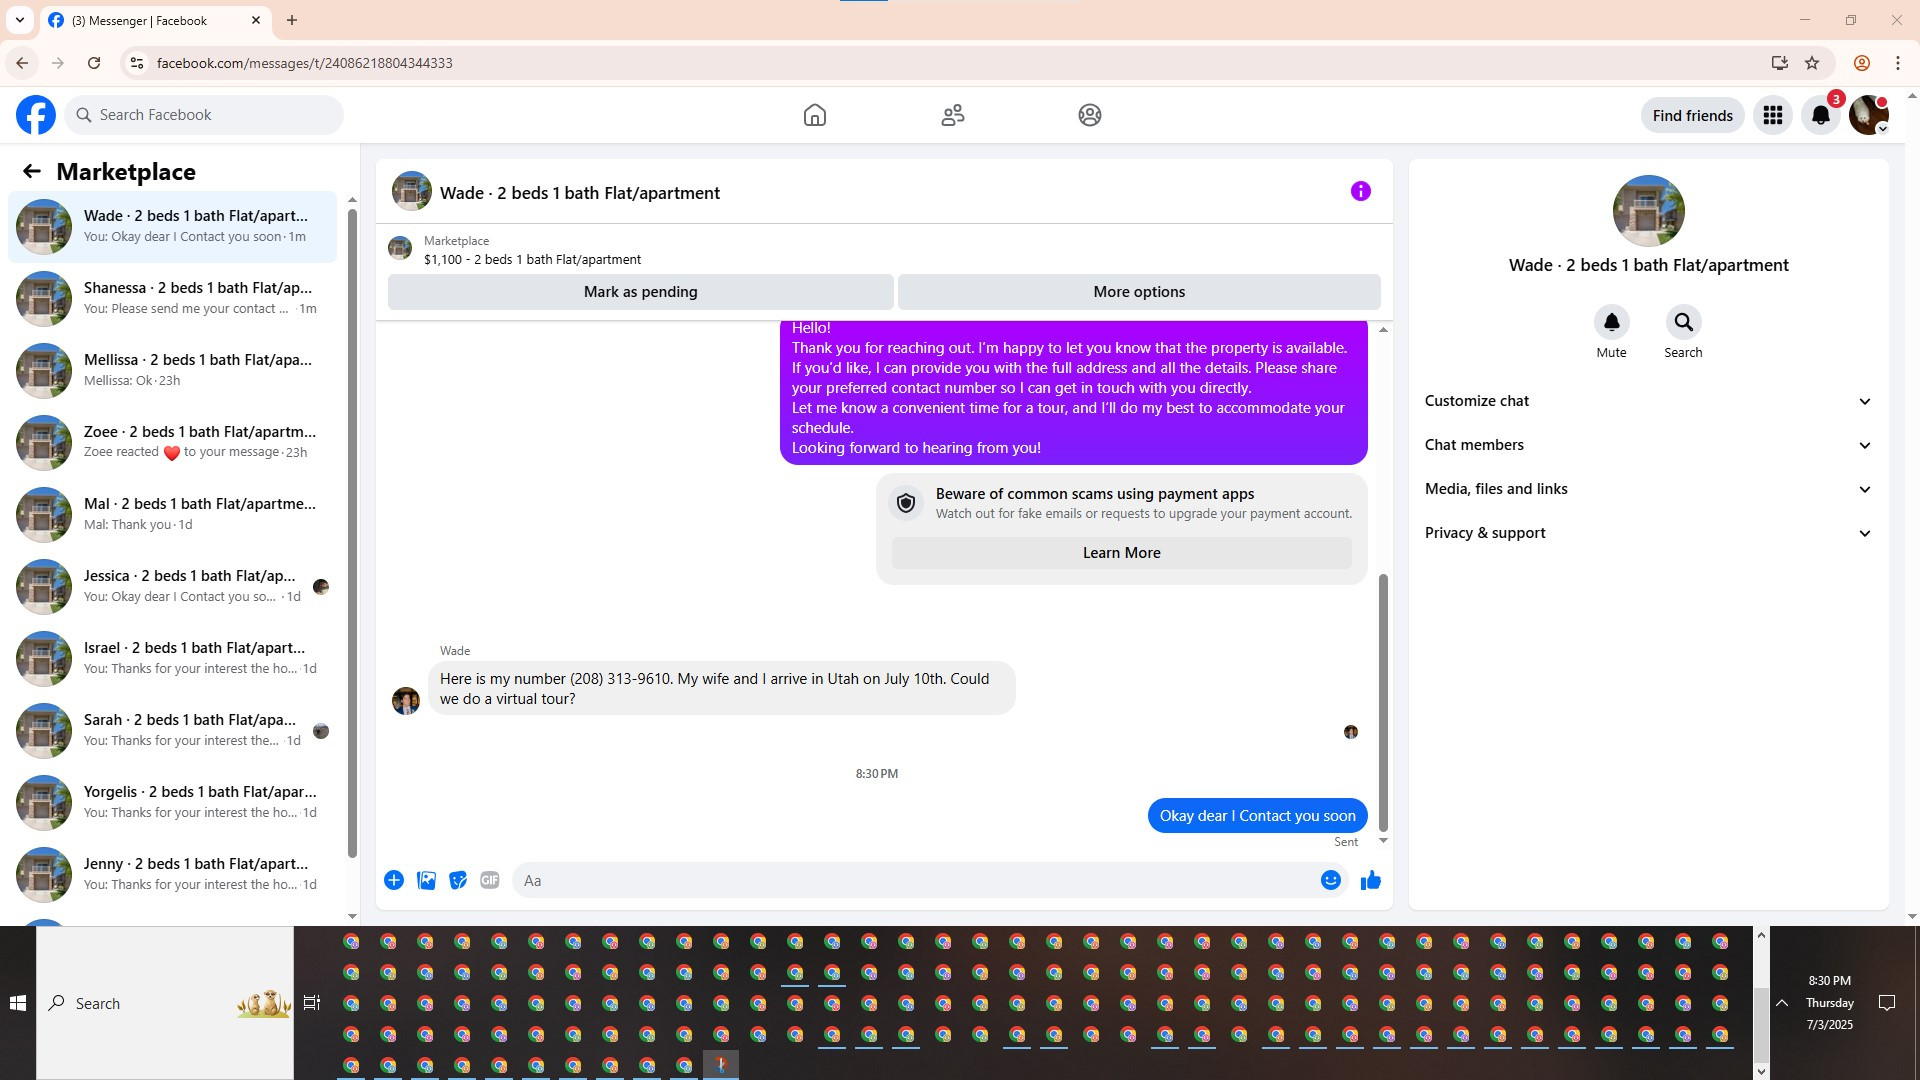Click Learn More on scam warning
Image resolution: width=1920 pixels, height=1080 pixels.
coord(1121,553)
